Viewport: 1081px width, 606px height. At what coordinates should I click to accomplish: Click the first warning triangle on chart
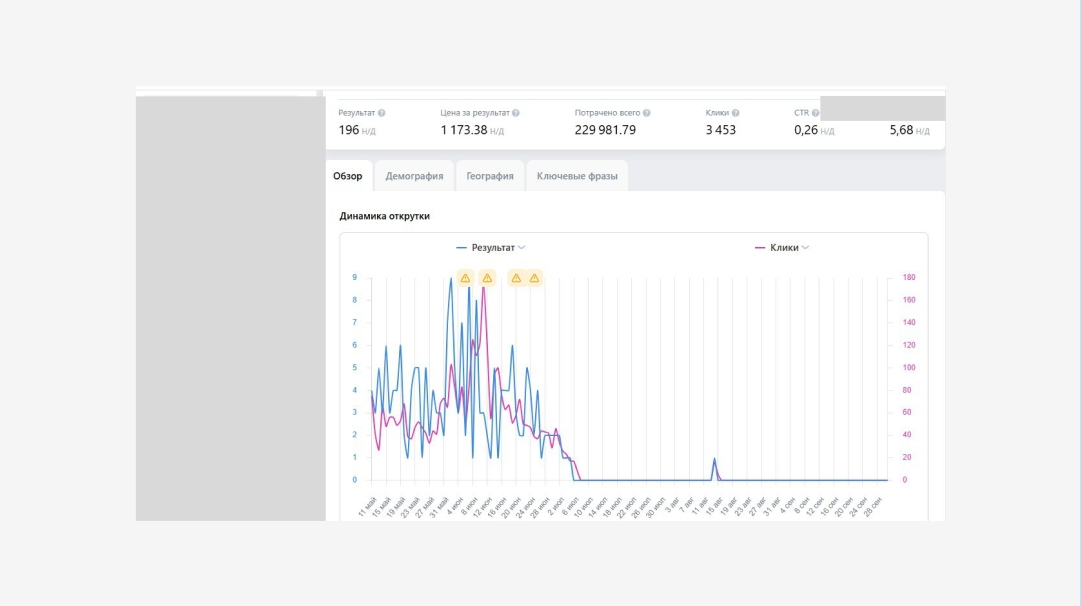click(465, 278)
